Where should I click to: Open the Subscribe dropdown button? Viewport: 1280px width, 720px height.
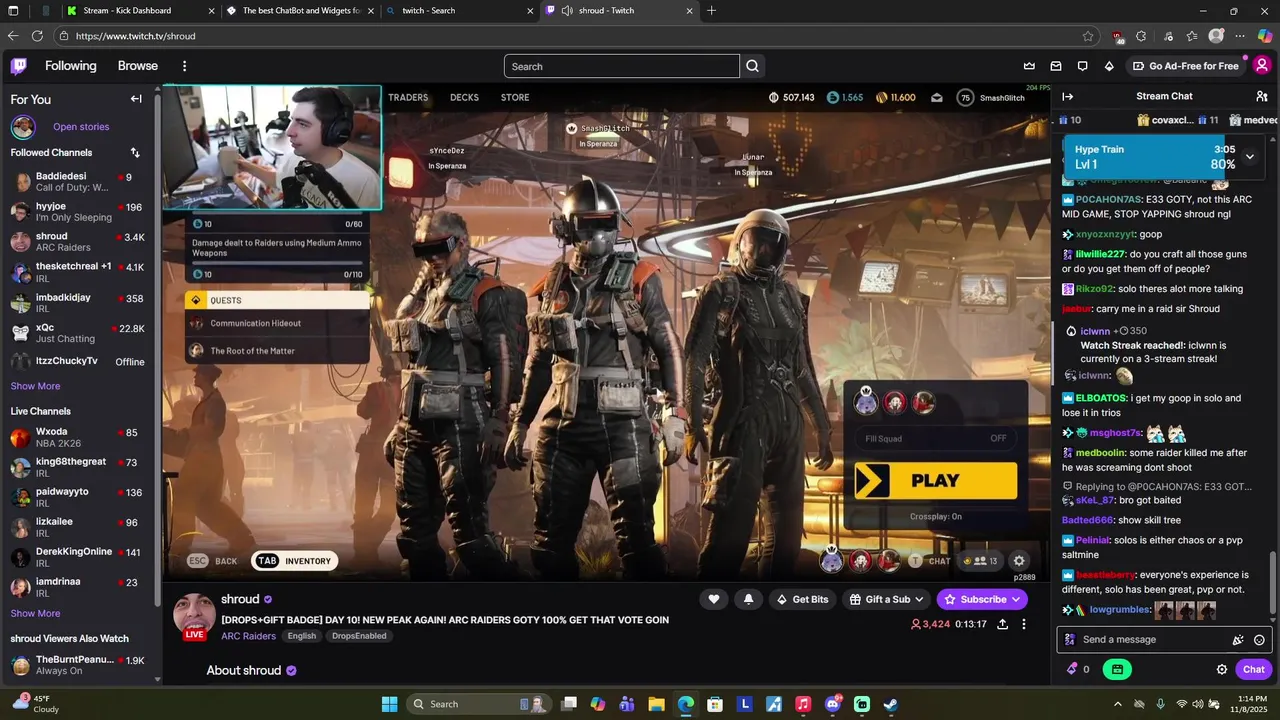pyautogui.click(x=982, y=599)
